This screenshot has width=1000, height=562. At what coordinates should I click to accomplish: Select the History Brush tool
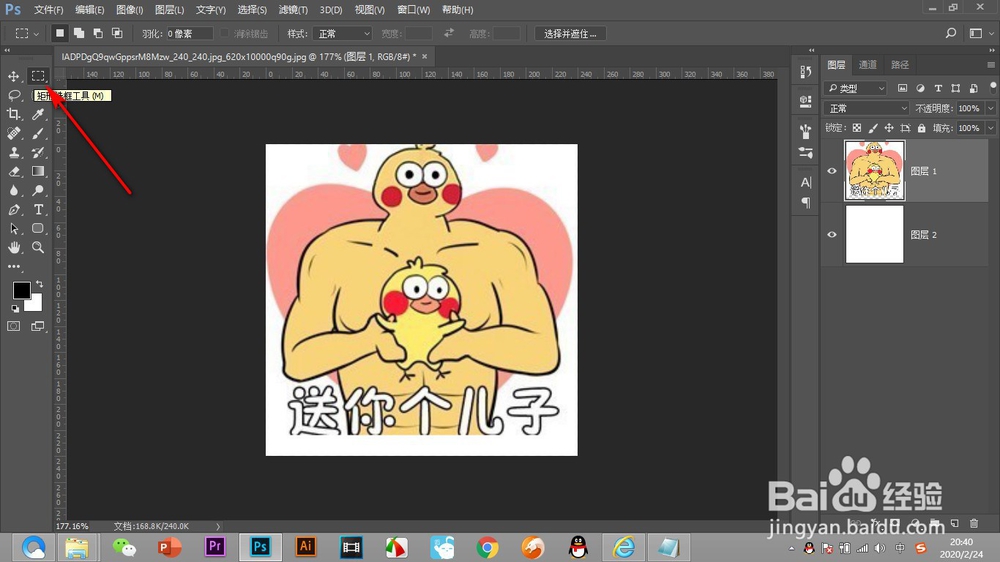click(38, 152)
